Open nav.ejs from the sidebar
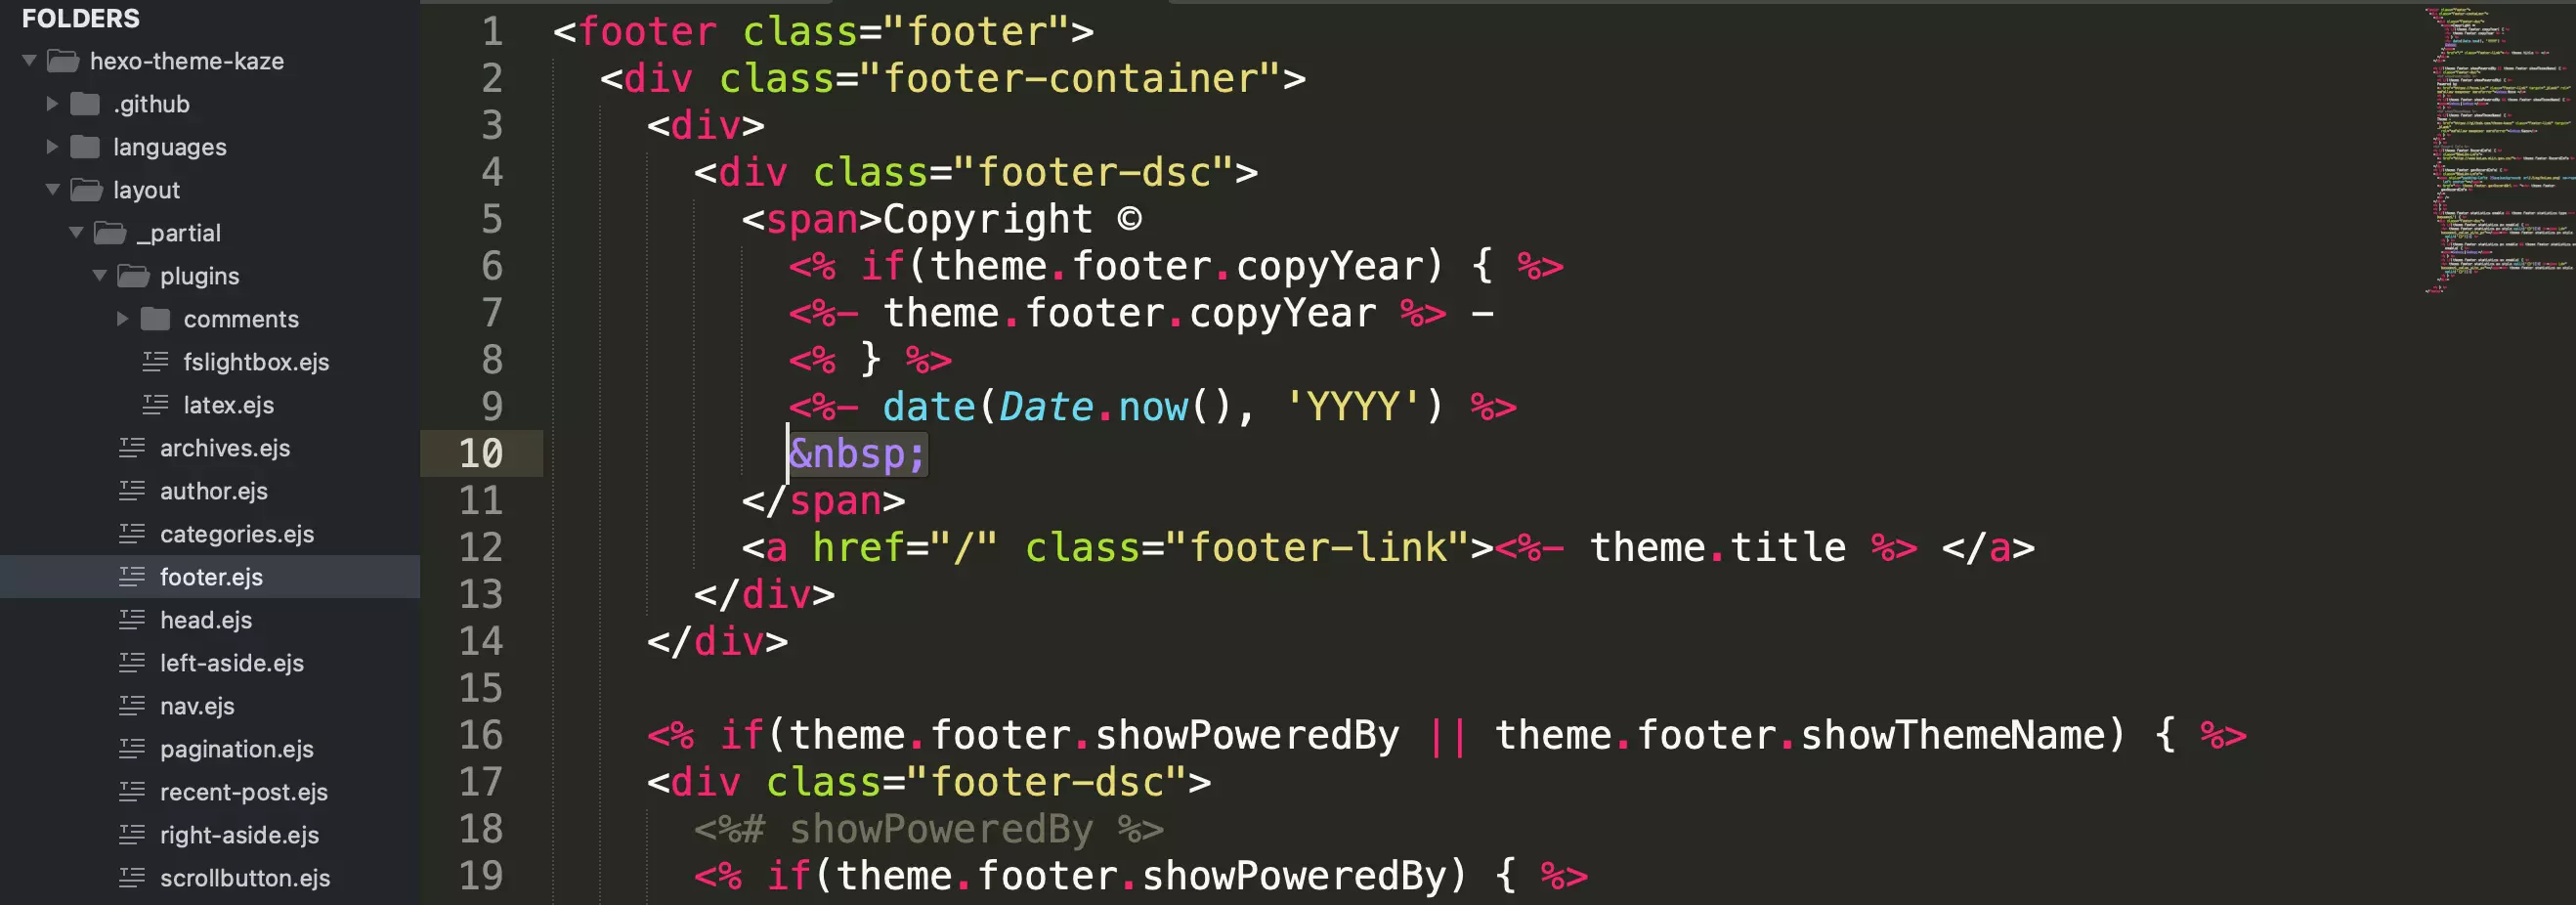The image size is (2576, 905). (197, 706)
